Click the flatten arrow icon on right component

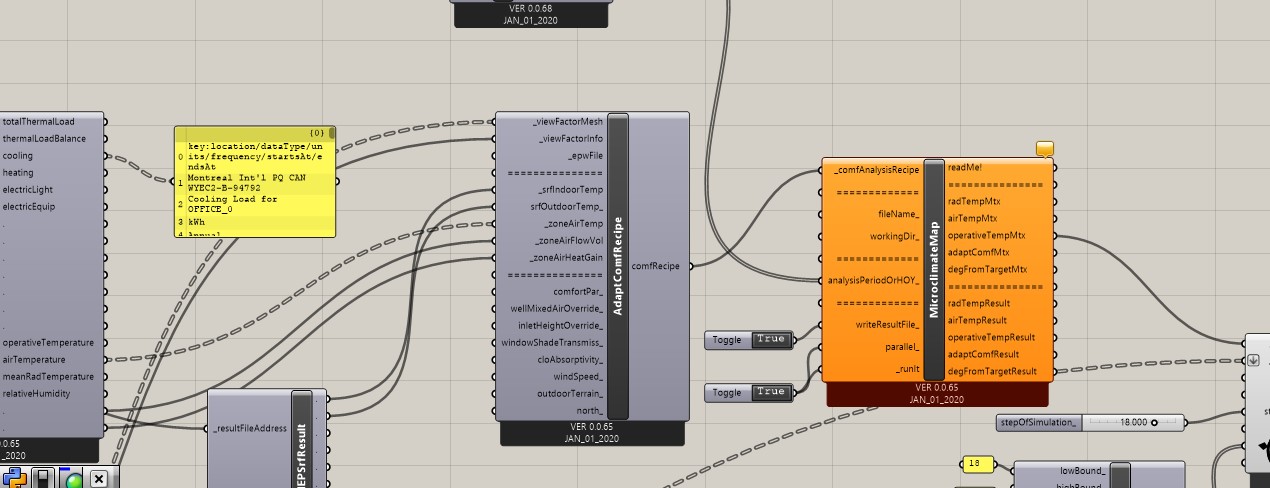click(x=1253, y=360)
